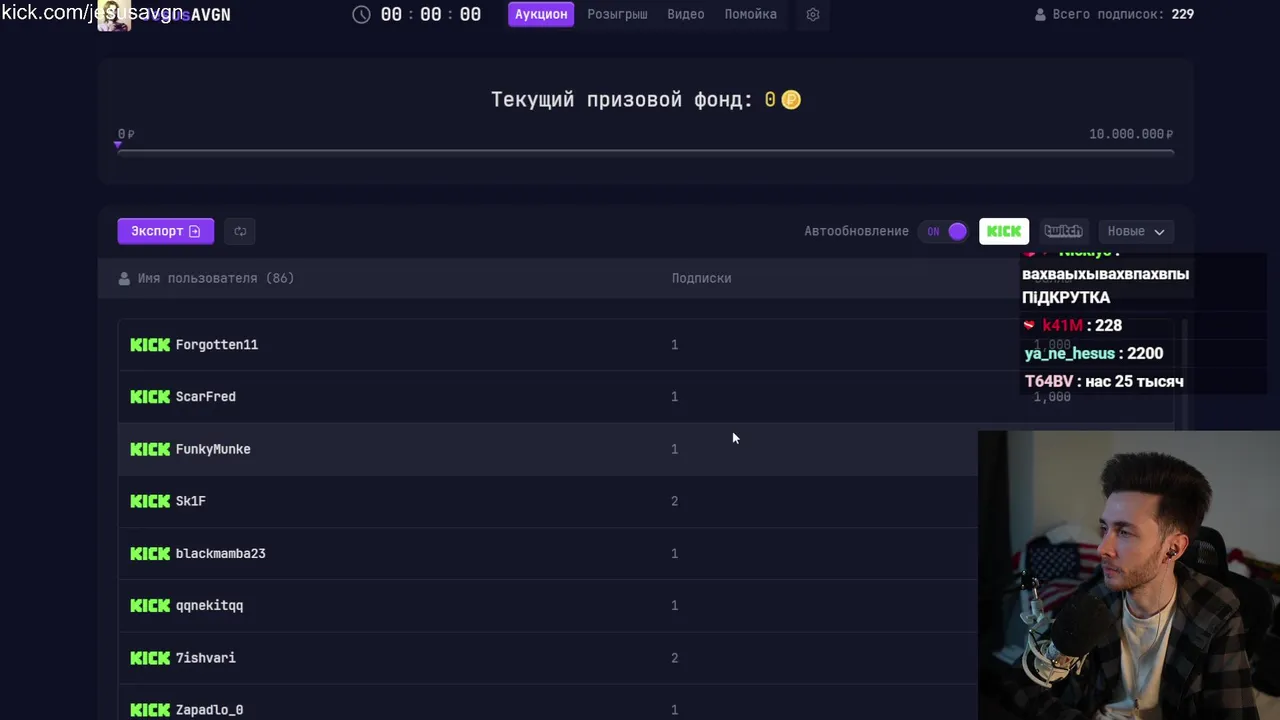Click the Экспорт button
The image size is (1280, 720).
pyautogui.click(x=165, y=231)
